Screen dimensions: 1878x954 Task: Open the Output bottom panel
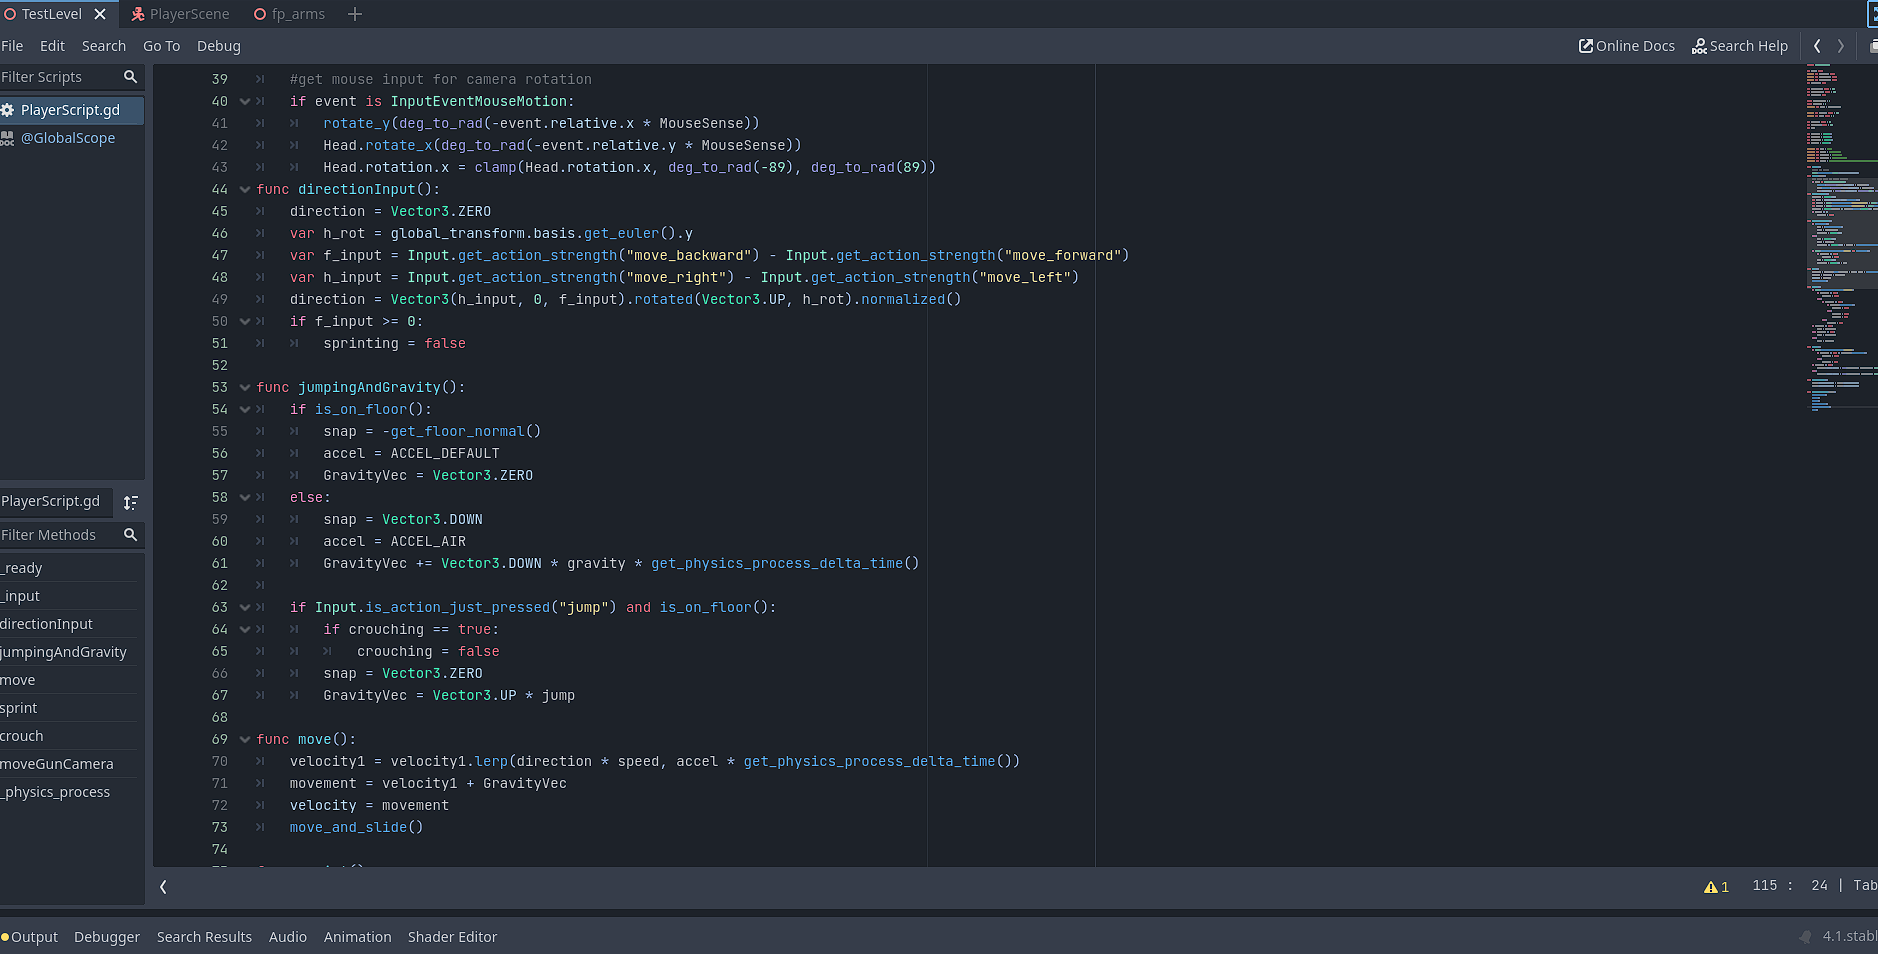[x=34, y=937]
